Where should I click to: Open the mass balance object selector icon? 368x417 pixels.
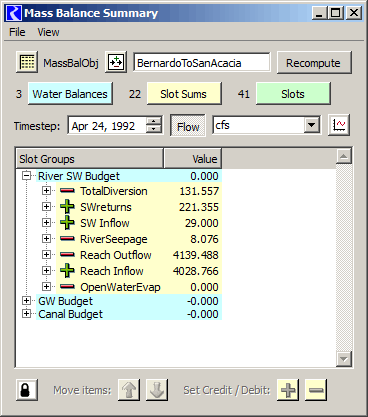[116, 62]
